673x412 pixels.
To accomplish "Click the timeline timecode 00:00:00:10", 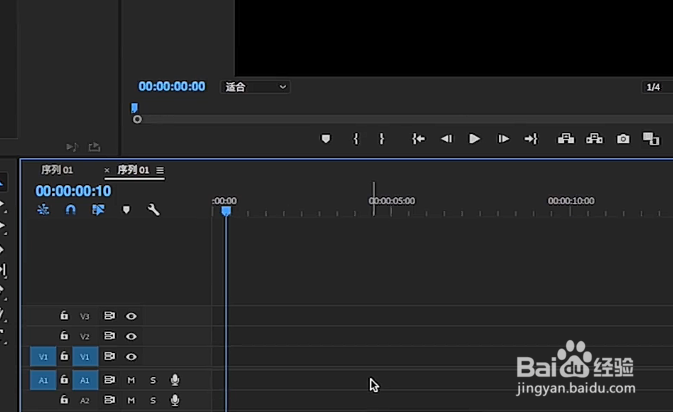I will point(73,191).
